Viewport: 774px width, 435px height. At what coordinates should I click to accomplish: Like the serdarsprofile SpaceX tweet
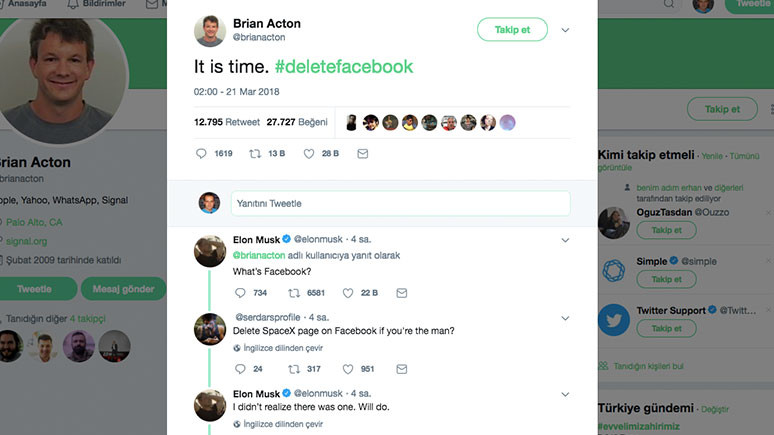pos(349,368)
